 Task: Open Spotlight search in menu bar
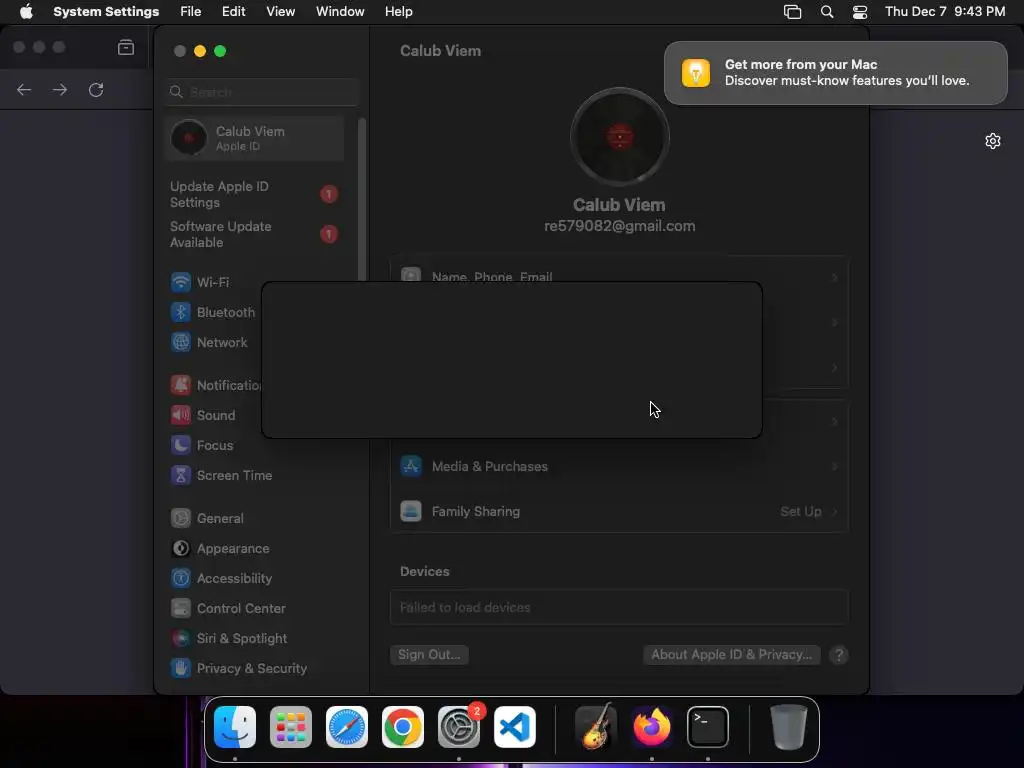[x=827, y=12]
